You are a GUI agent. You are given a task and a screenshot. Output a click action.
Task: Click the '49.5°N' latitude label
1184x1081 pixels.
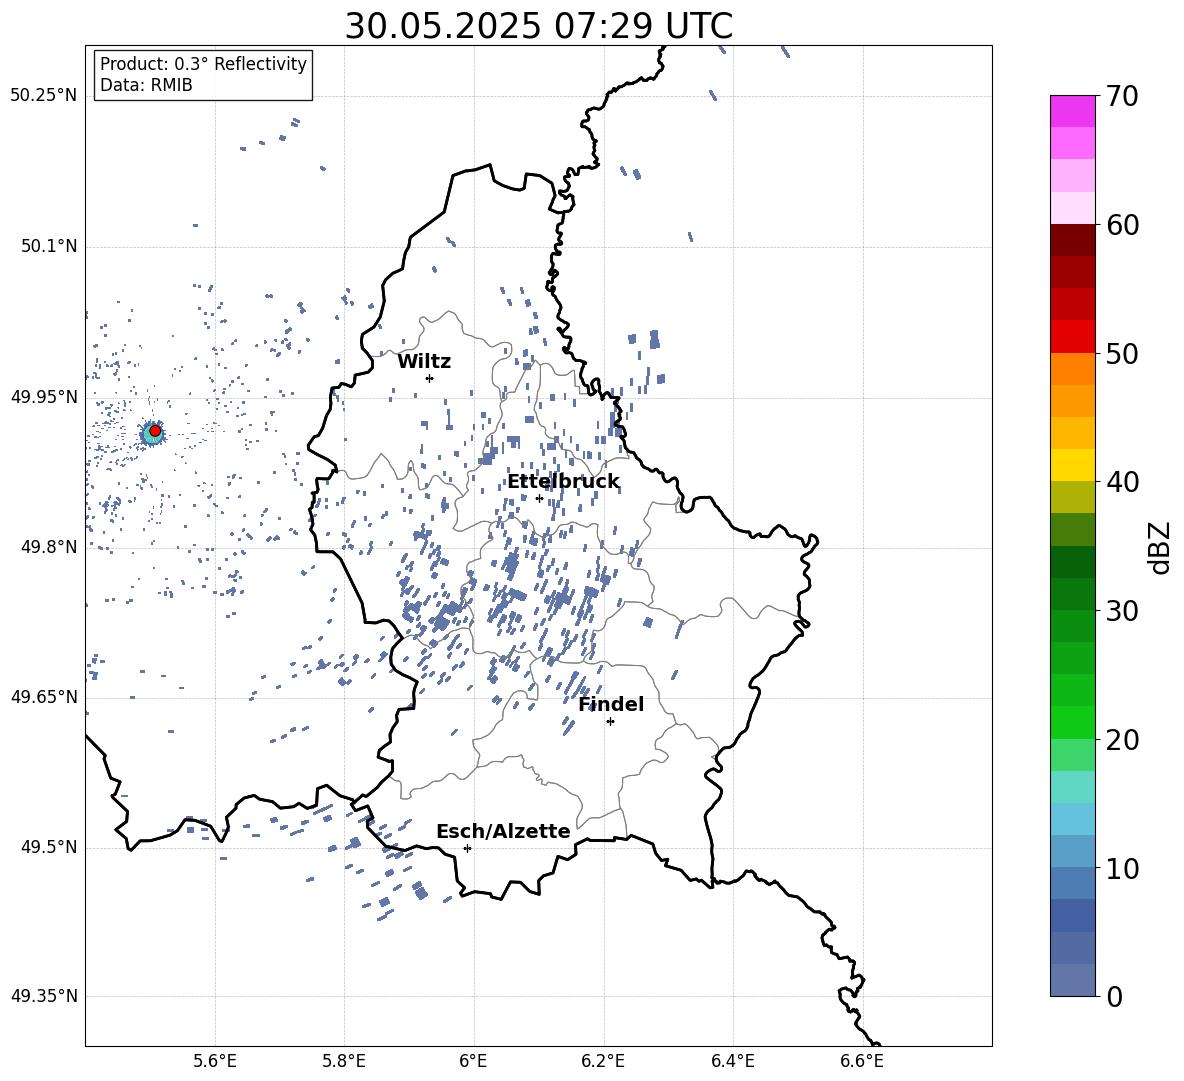(49, 847)
